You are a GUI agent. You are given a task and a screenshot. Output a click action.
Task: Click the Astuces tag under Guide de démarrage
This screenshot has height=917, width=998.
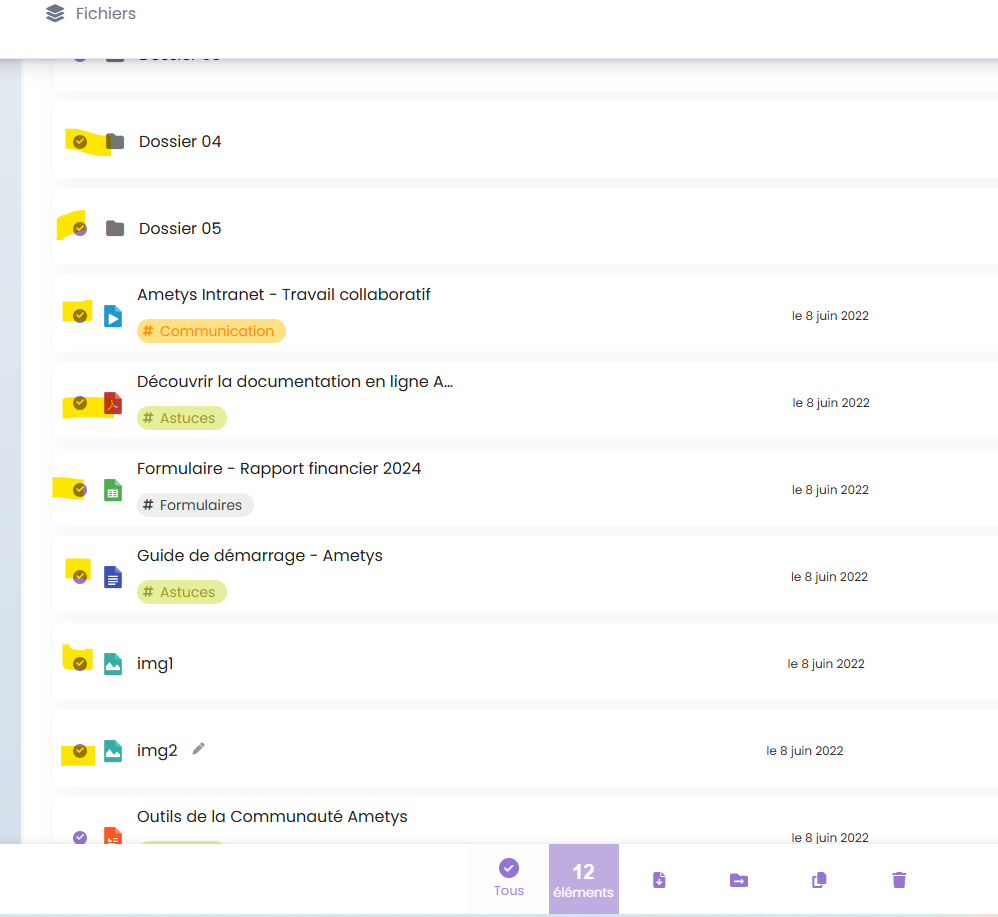point(182,592)
